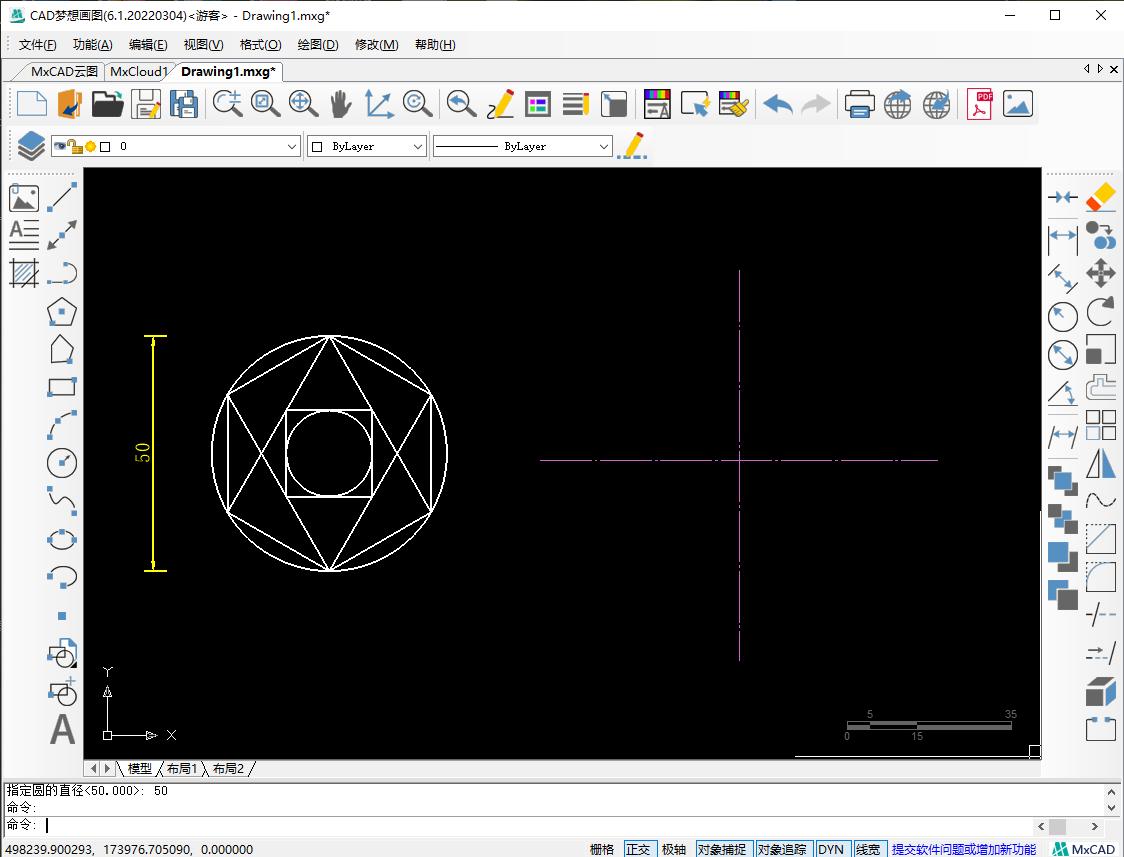Enable 对象捕捉 object snap mode
The width and height of the screenshot is (1124, 857).
(x=722, y=848)
